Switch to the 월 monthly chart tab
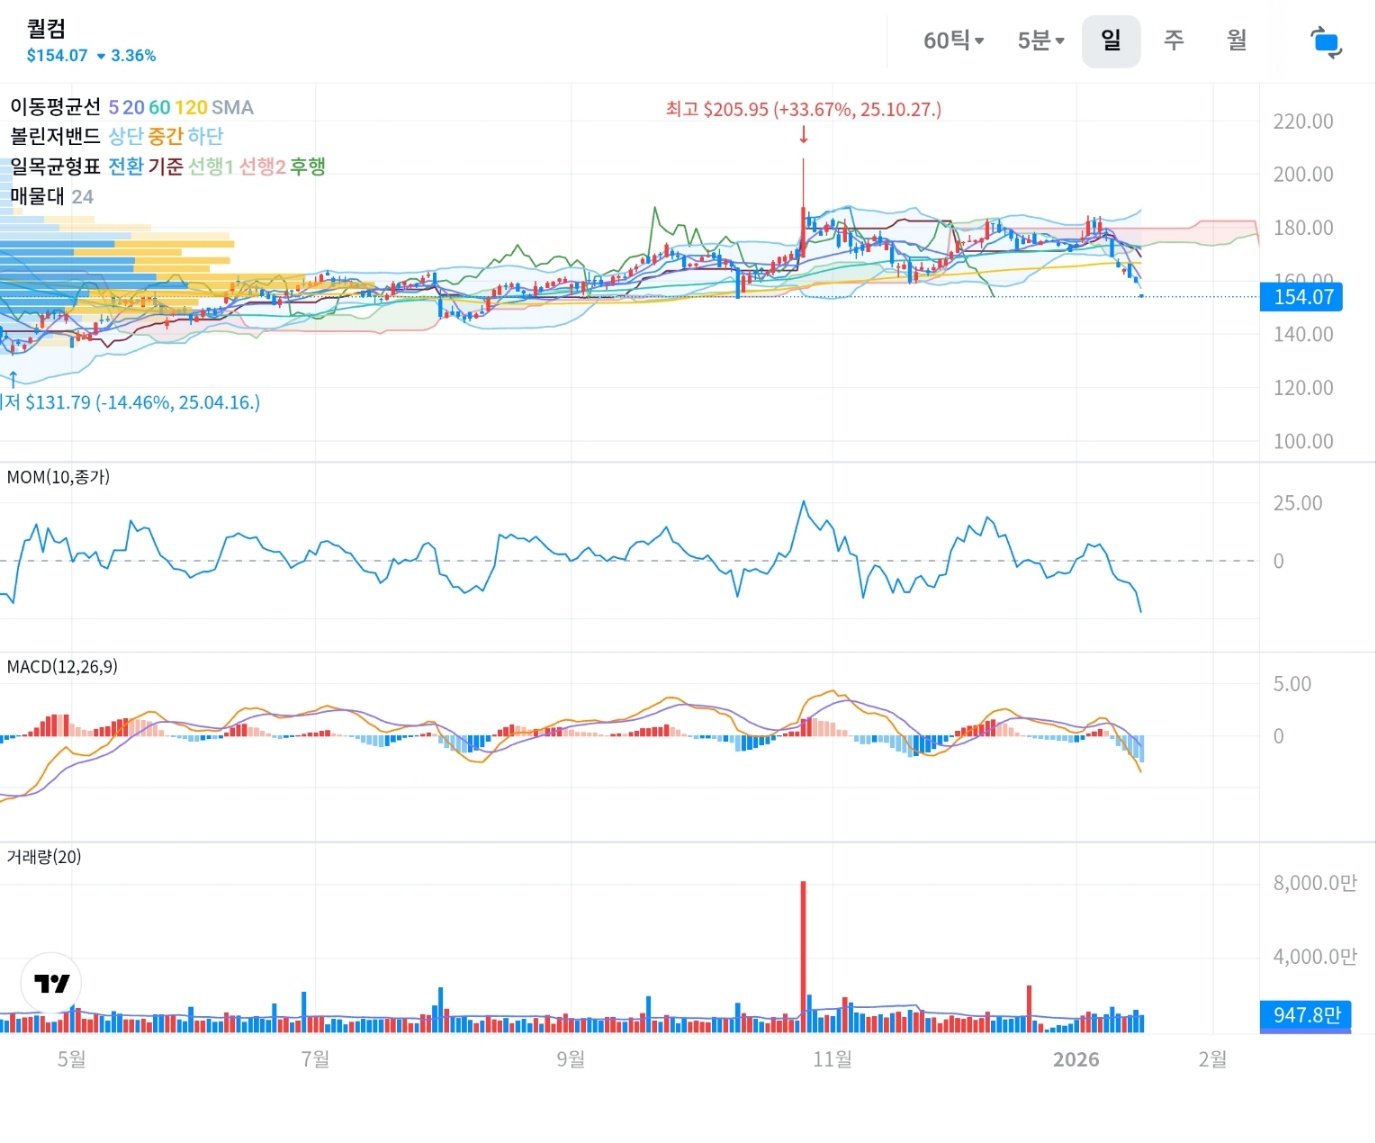 [x=1237, y=41]
